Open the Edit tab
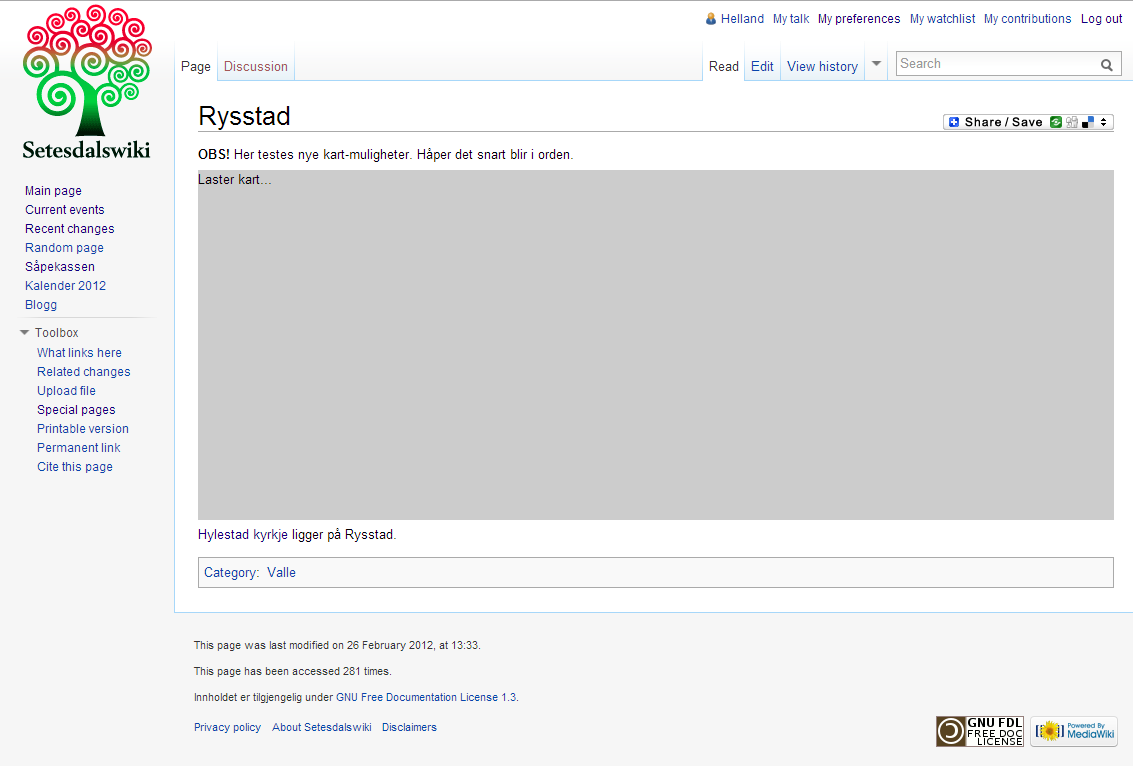1133x766 pixels. click(762, 67)
